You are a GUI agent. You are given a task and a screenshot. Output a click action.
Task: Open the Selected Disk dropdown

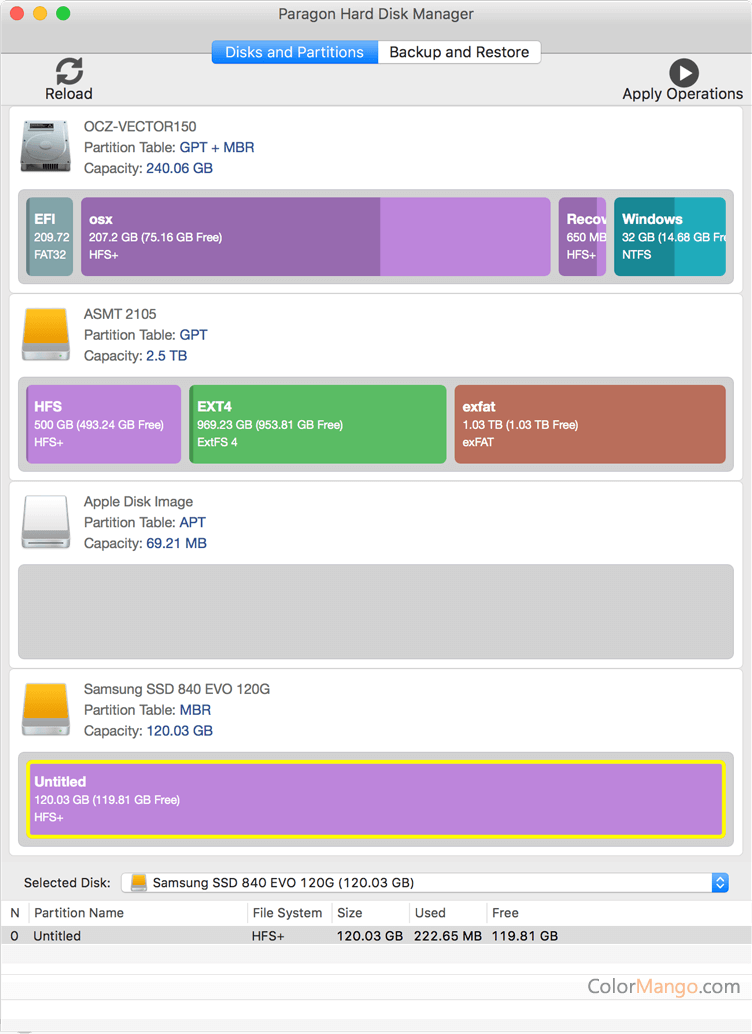tap(424, 883)
